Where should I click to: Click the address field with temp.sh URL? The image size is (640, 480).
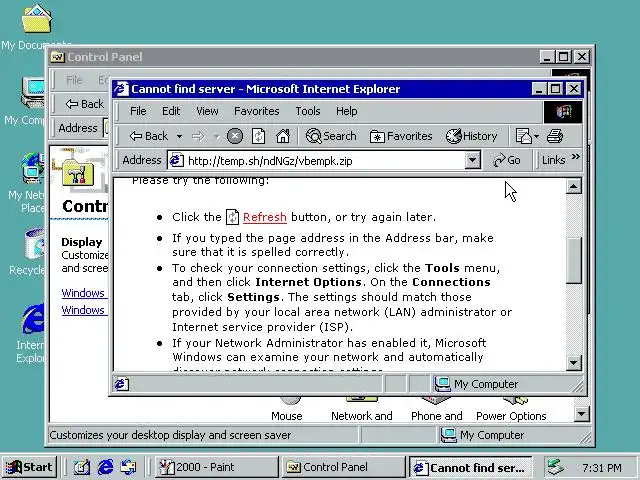316,161
